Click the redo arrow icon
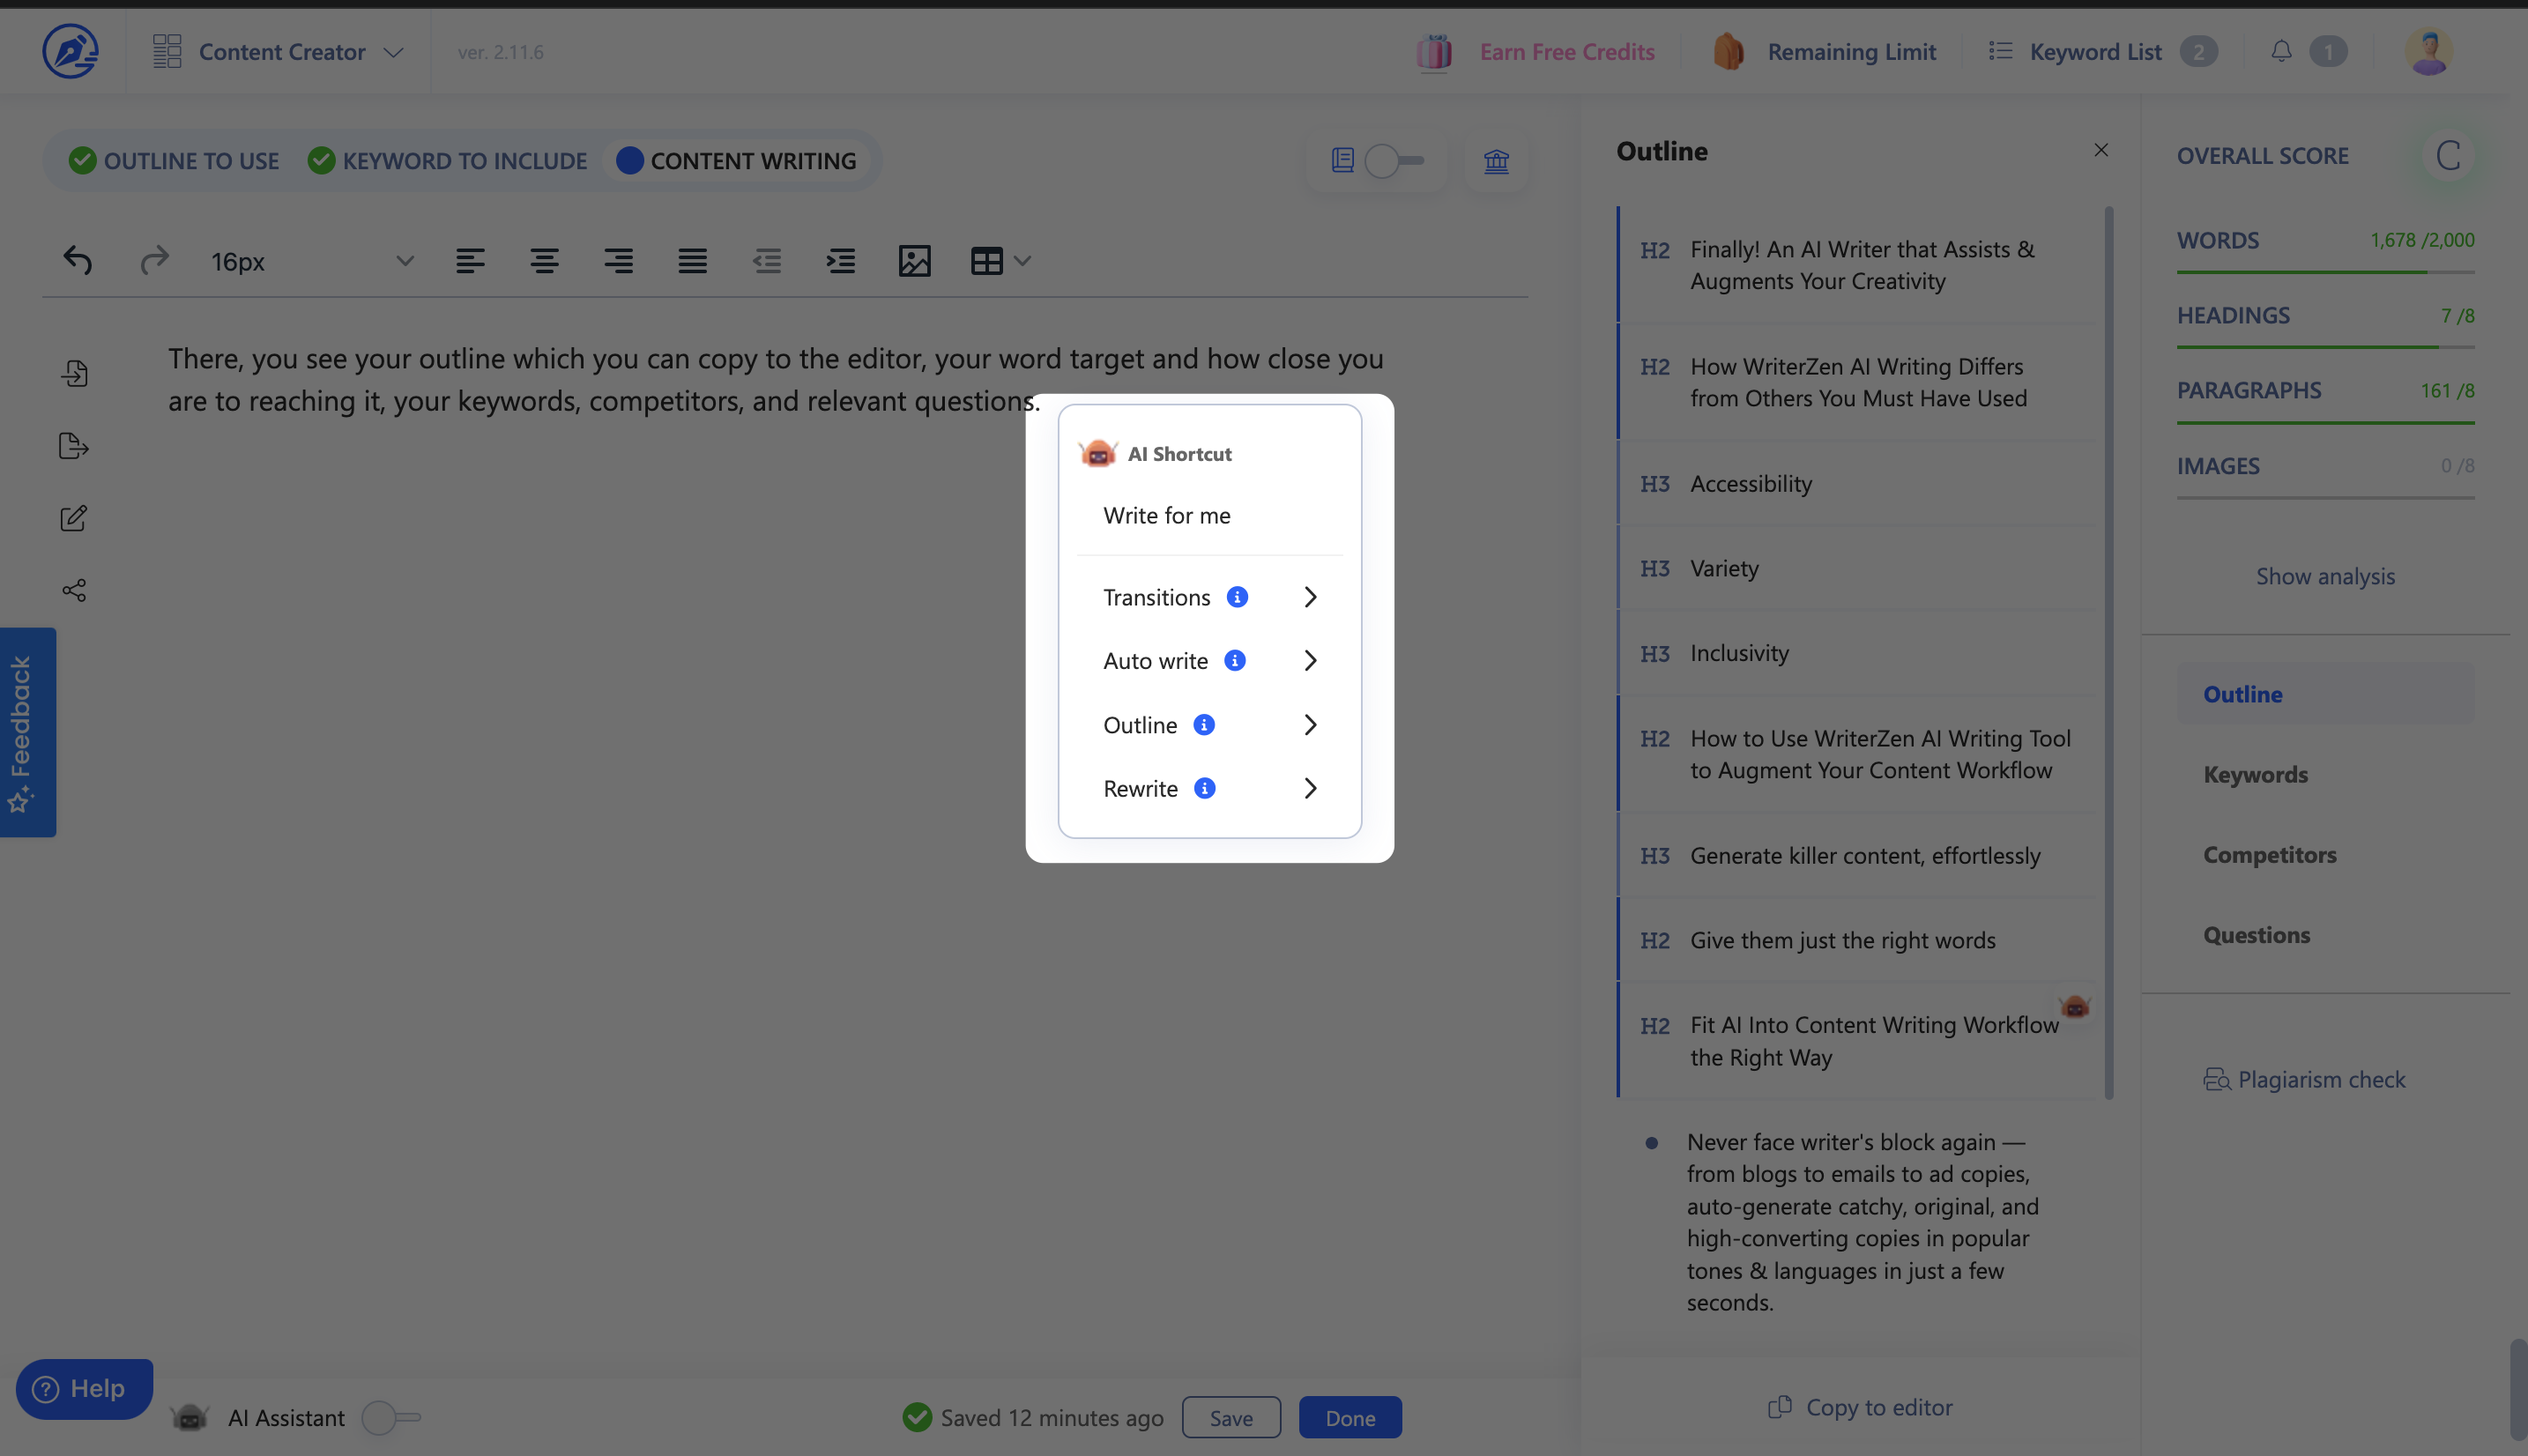This screenshot has width=2528, height=1456. 154,261
